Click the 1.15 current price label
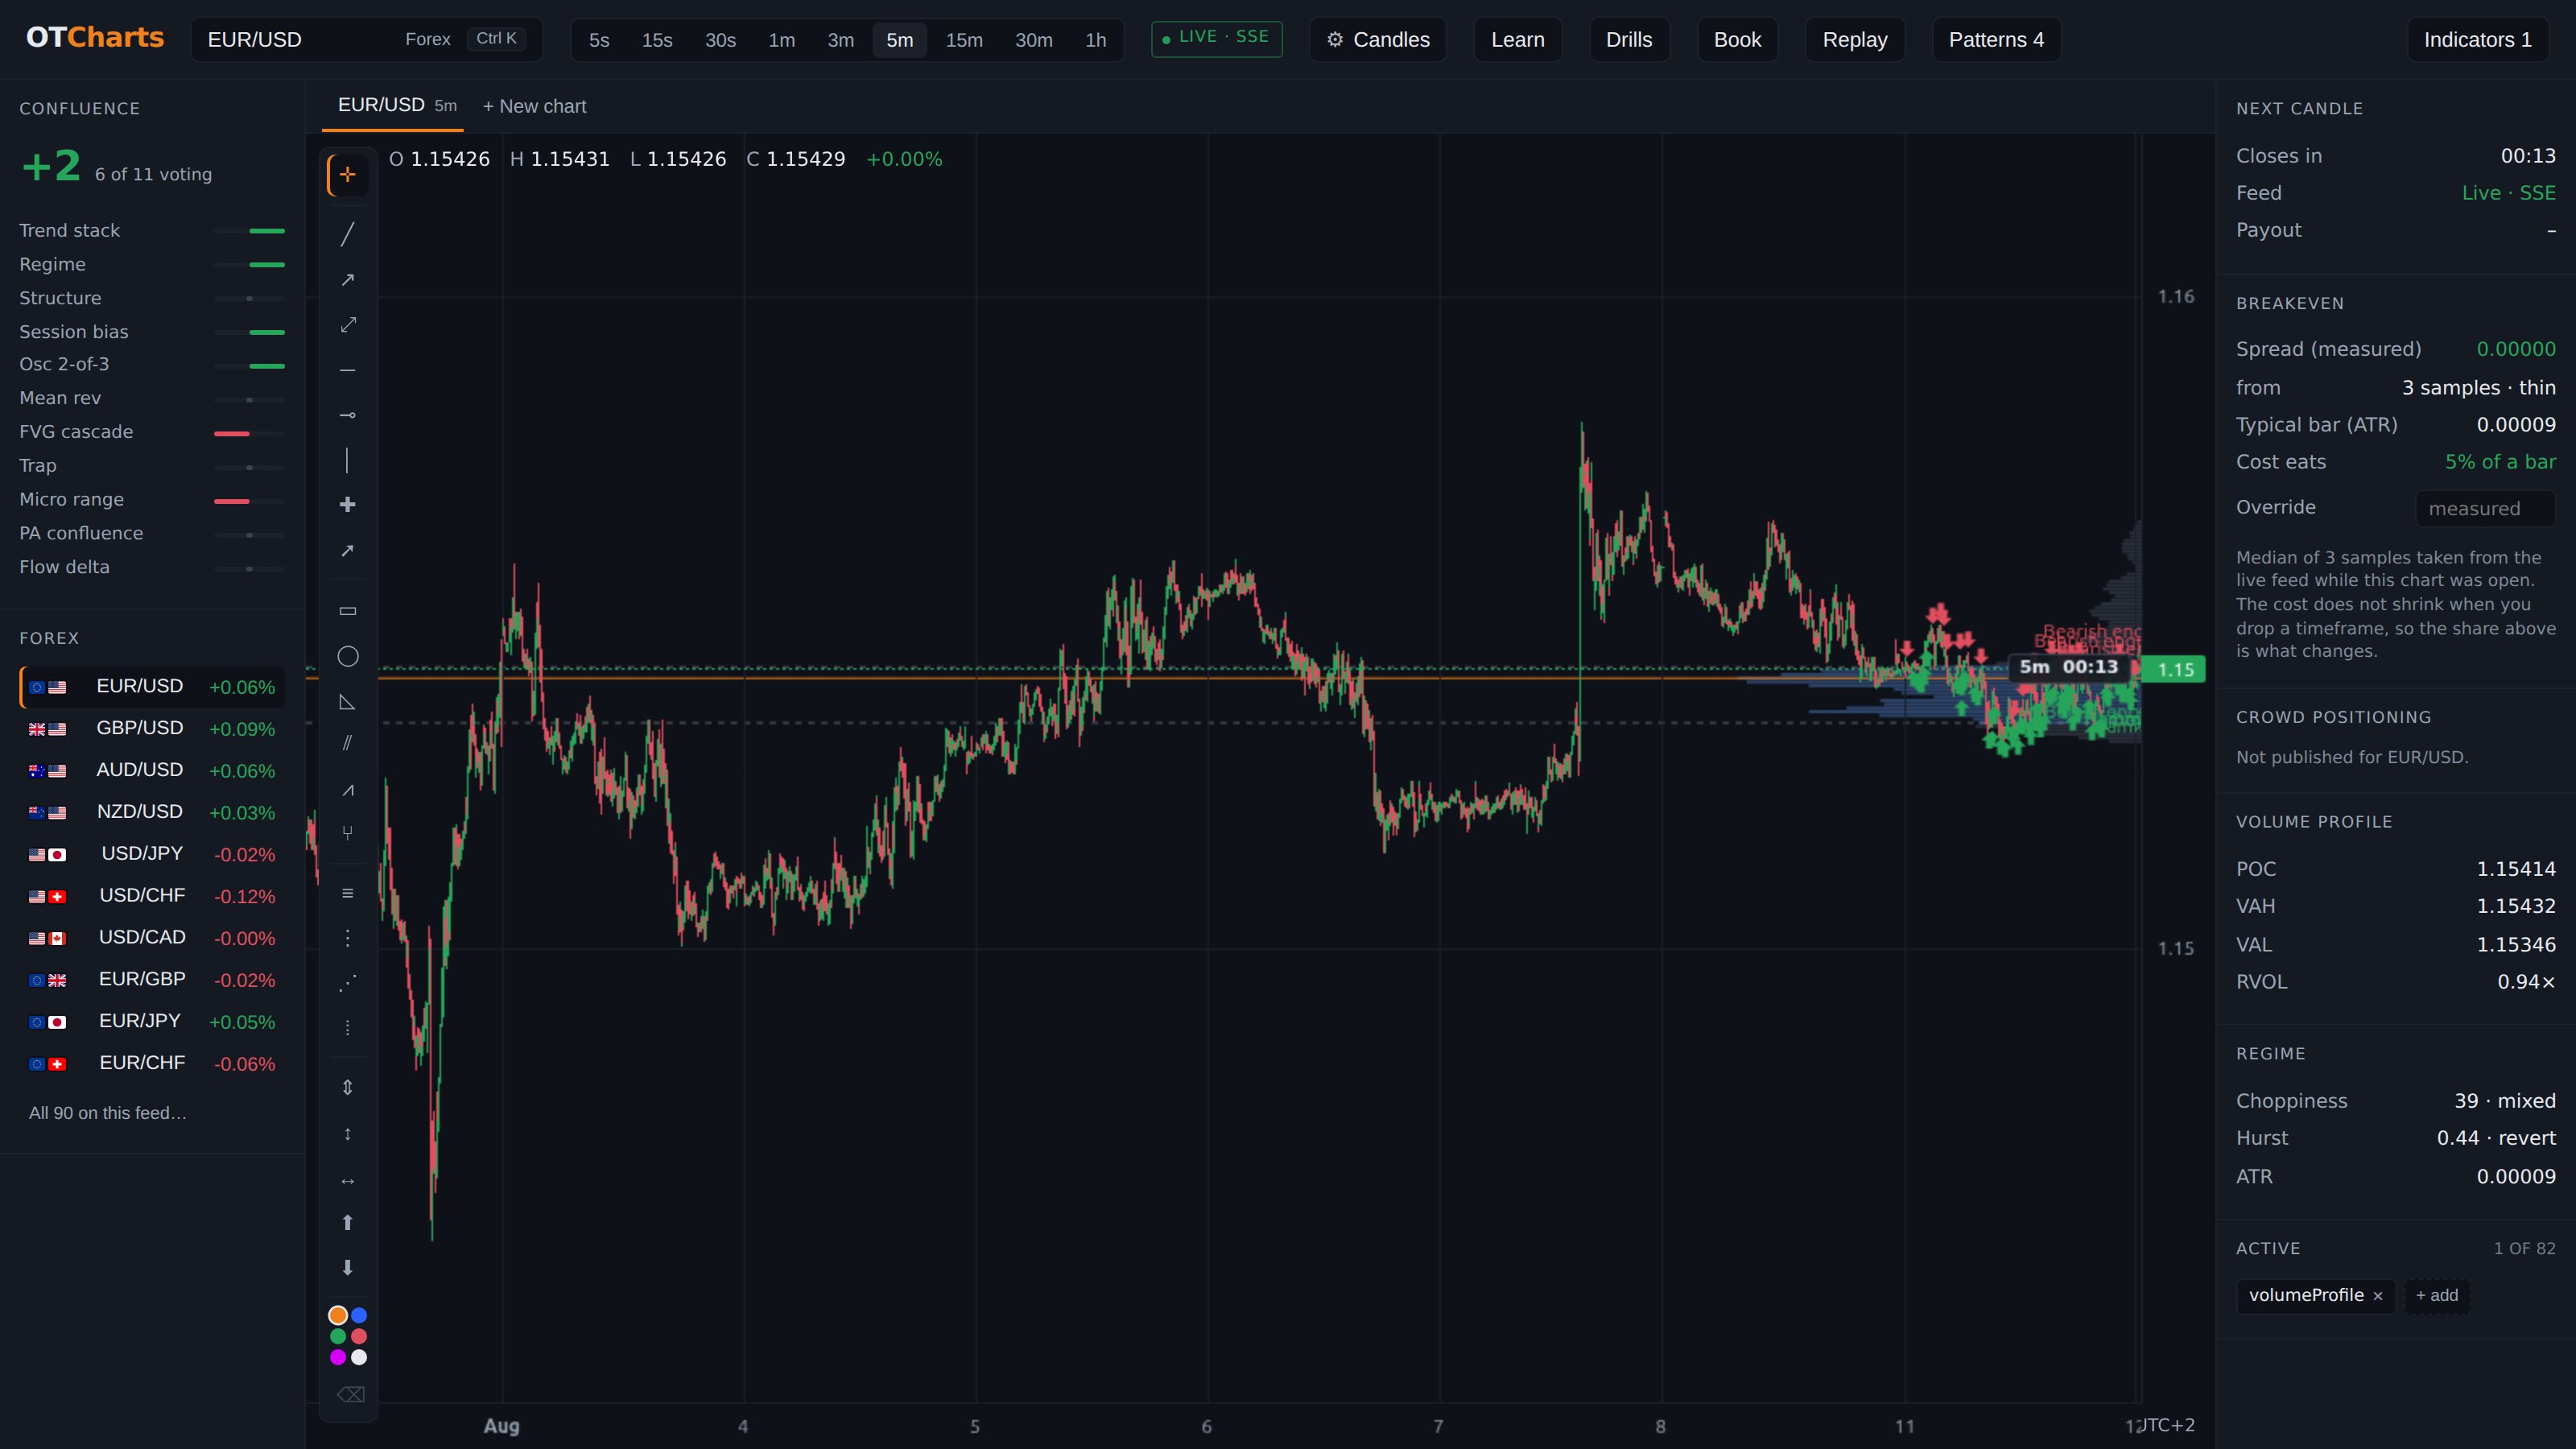 (2174, 669)
